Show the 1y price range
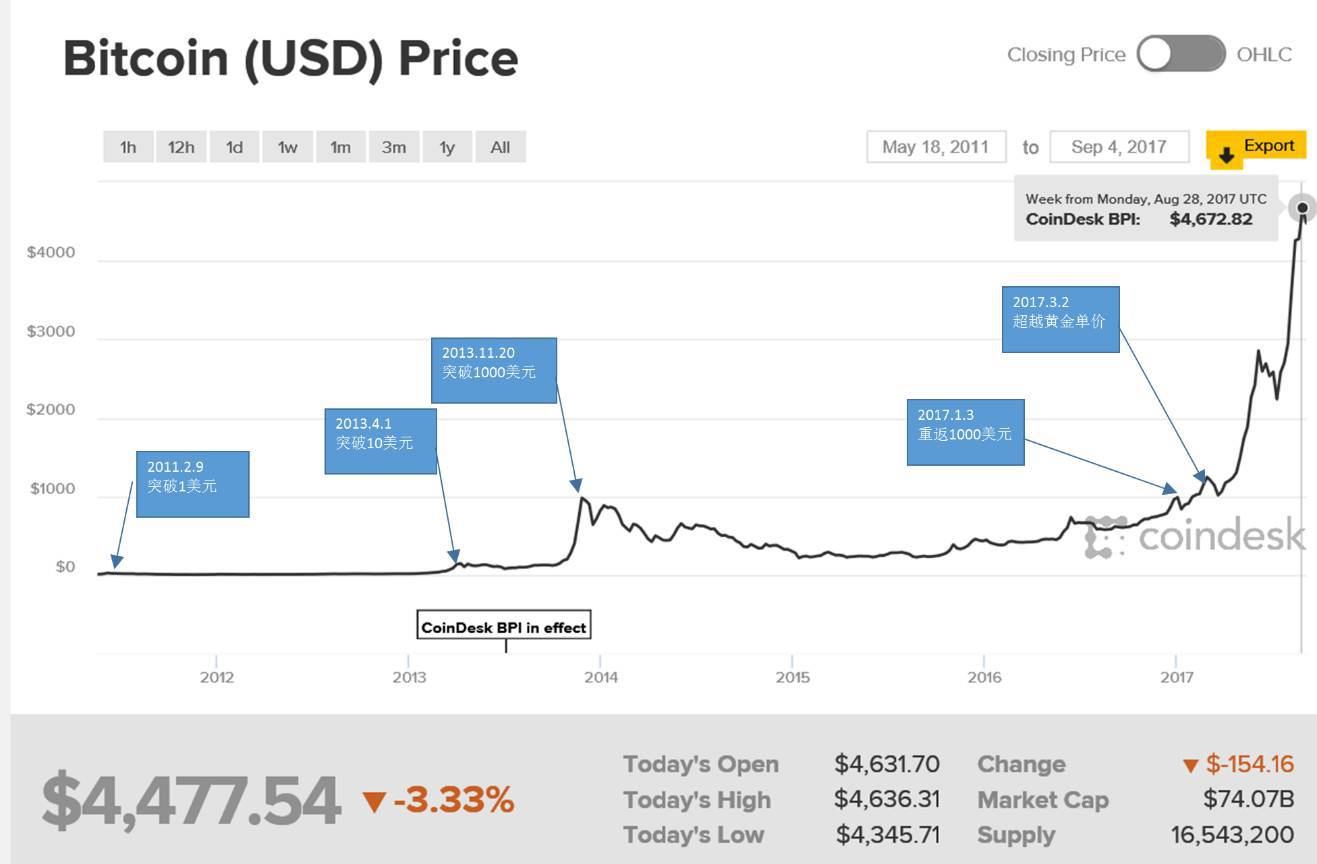 [x=447, y=147]
